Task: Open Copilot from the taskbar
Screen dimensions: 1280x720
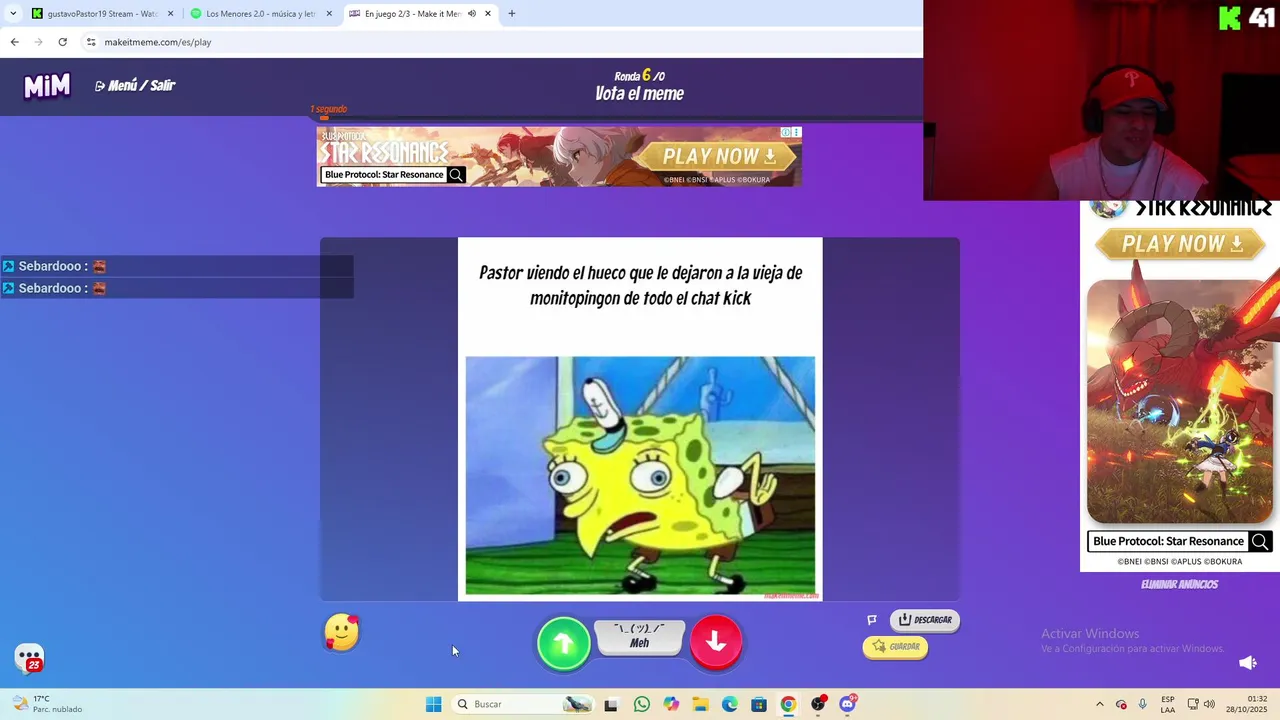Action: pyautogui.click(x=671, y=704)
